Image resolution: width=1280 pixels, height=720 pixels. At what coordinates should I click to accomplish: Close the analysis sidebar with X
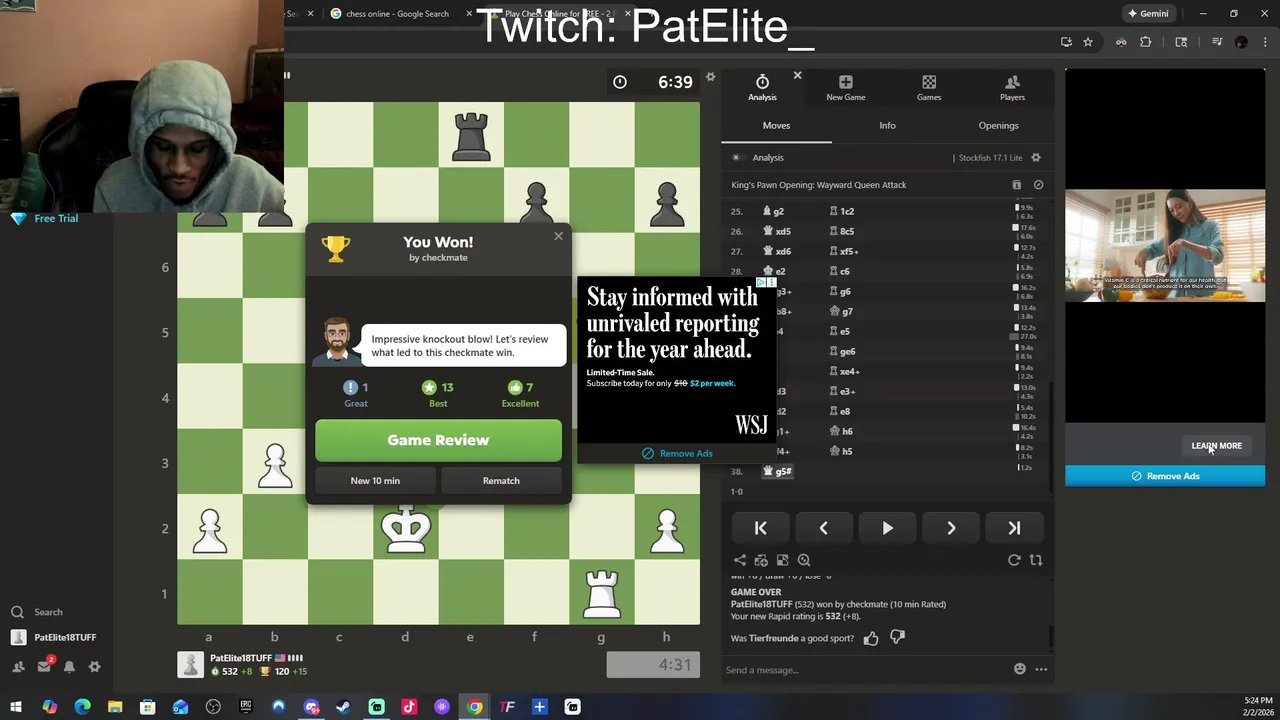point(797,76)
